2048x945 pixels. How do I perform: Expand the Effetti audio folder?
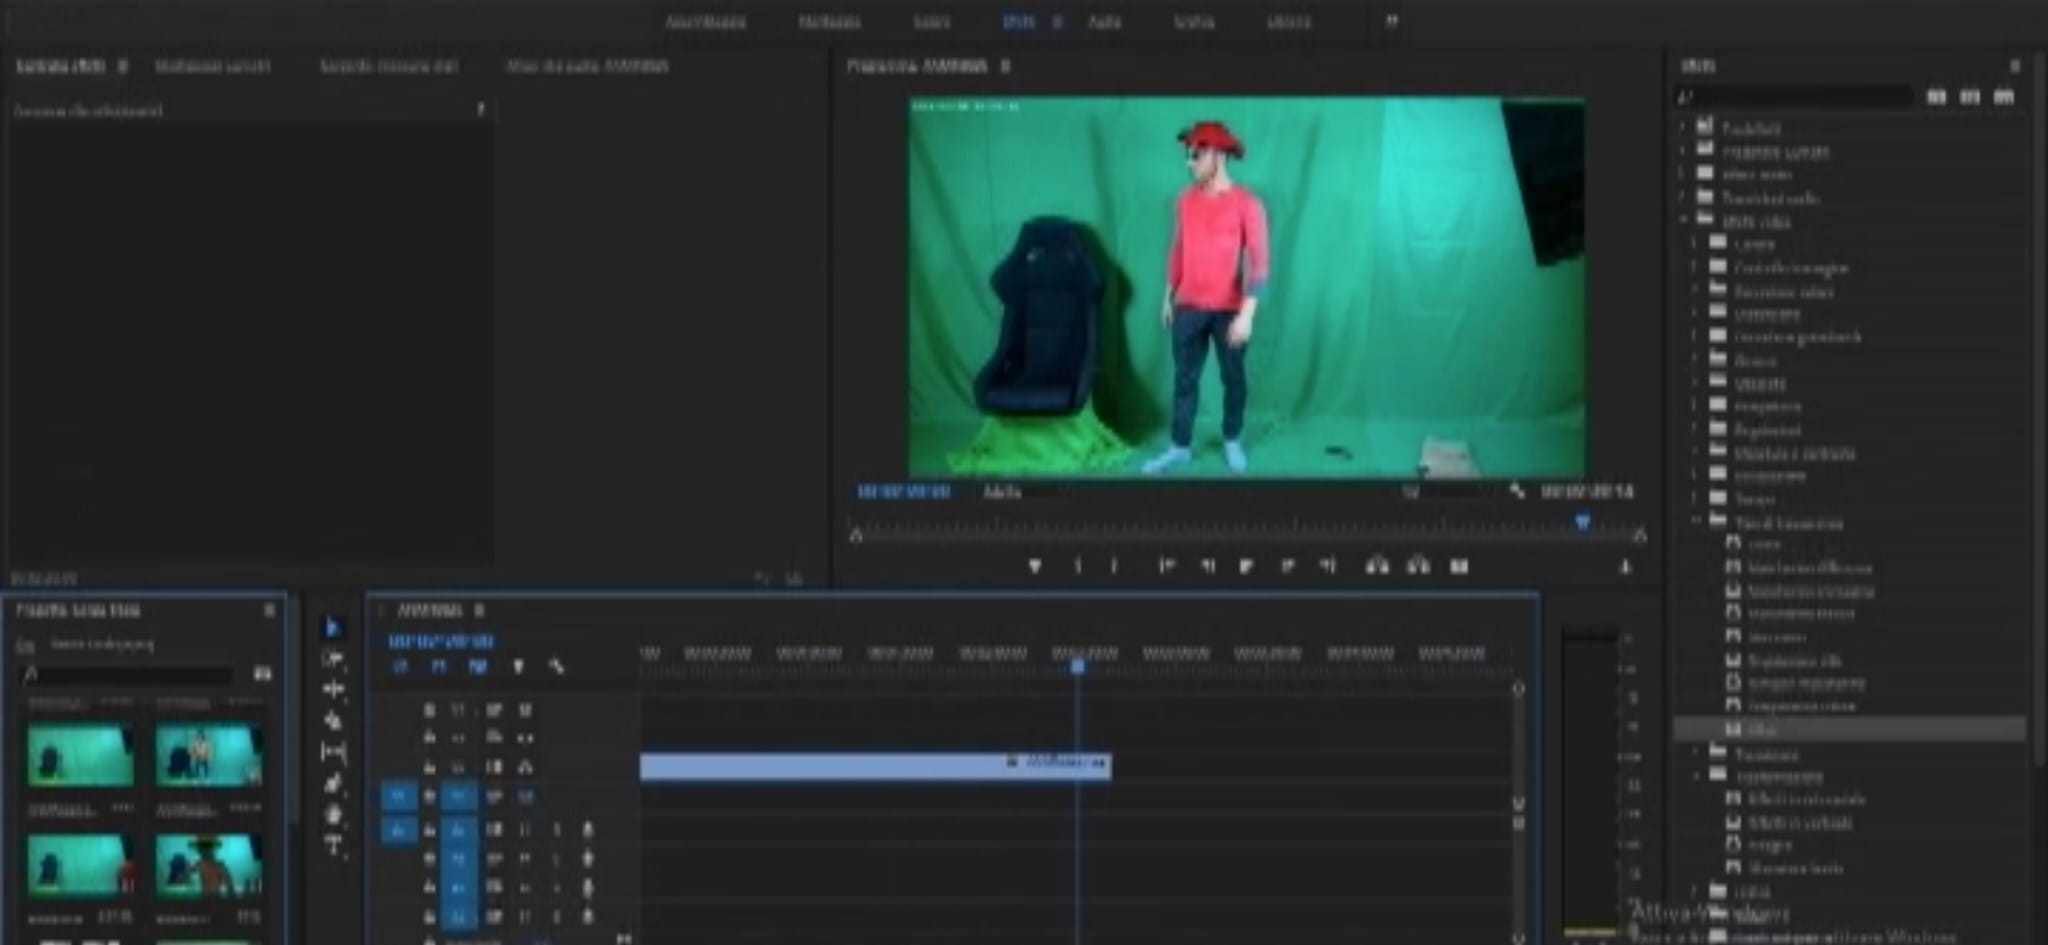1683,174
